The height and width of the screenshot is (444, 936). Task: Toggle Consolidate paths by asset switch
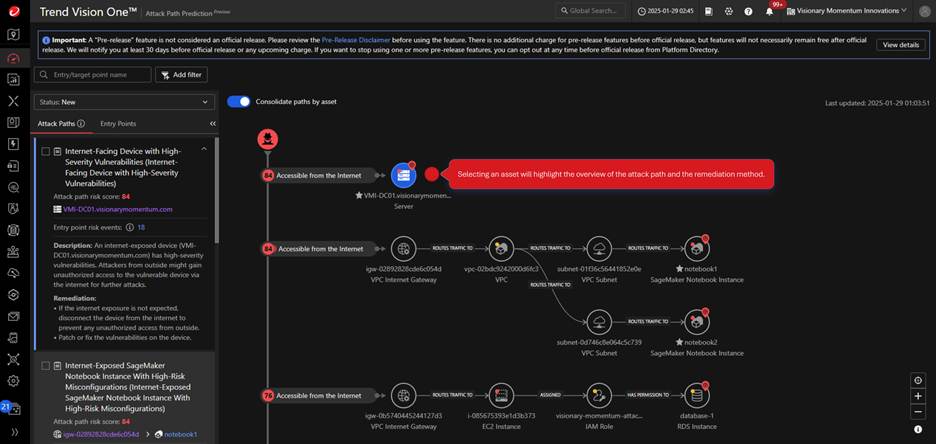click(x=239, y=101)
